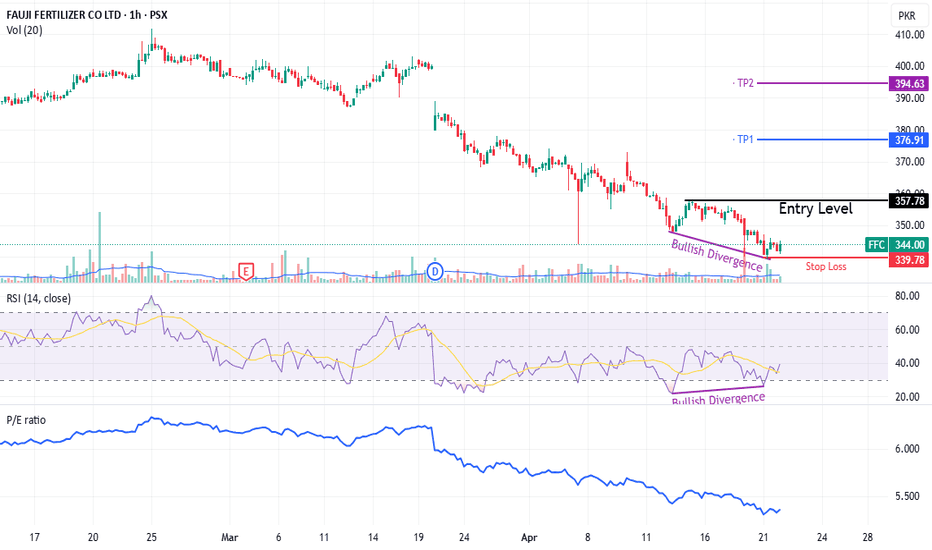
Task: Select the 'Bullish Divergence' label on RSI pane
Action: 718,399
